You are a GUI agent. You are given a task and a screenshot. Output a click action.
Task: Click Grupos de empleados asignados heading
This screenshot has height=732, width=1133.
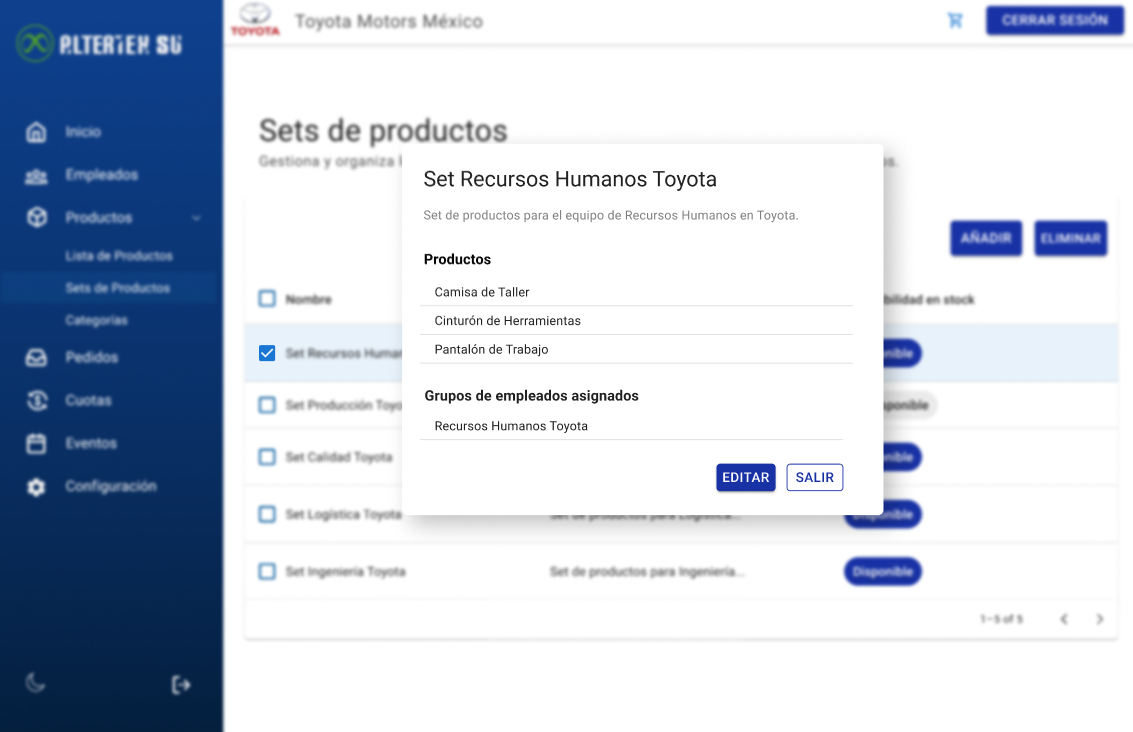[x=532, y=396]
